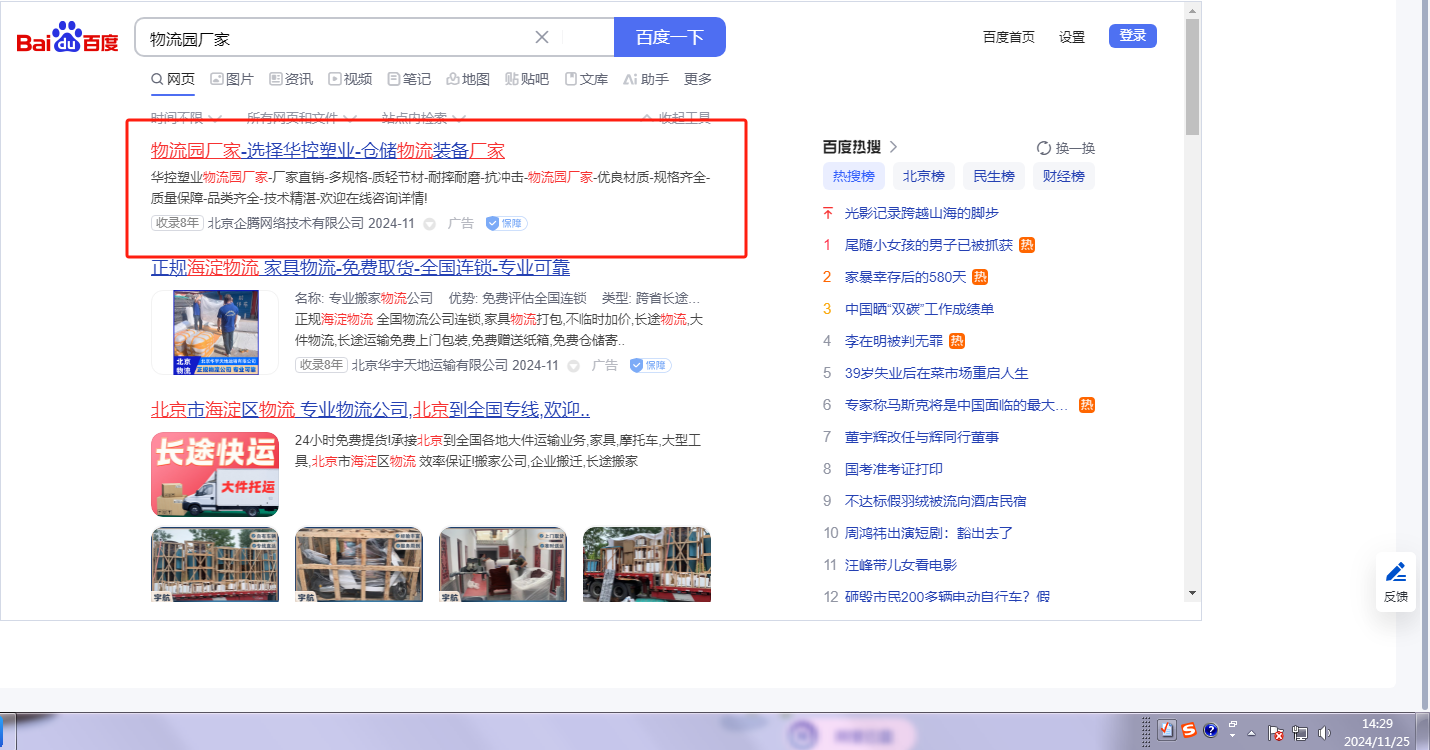Click the page scrollbar down arrow
This screenshot has width=1430, height=750.
pos(1192,592)
